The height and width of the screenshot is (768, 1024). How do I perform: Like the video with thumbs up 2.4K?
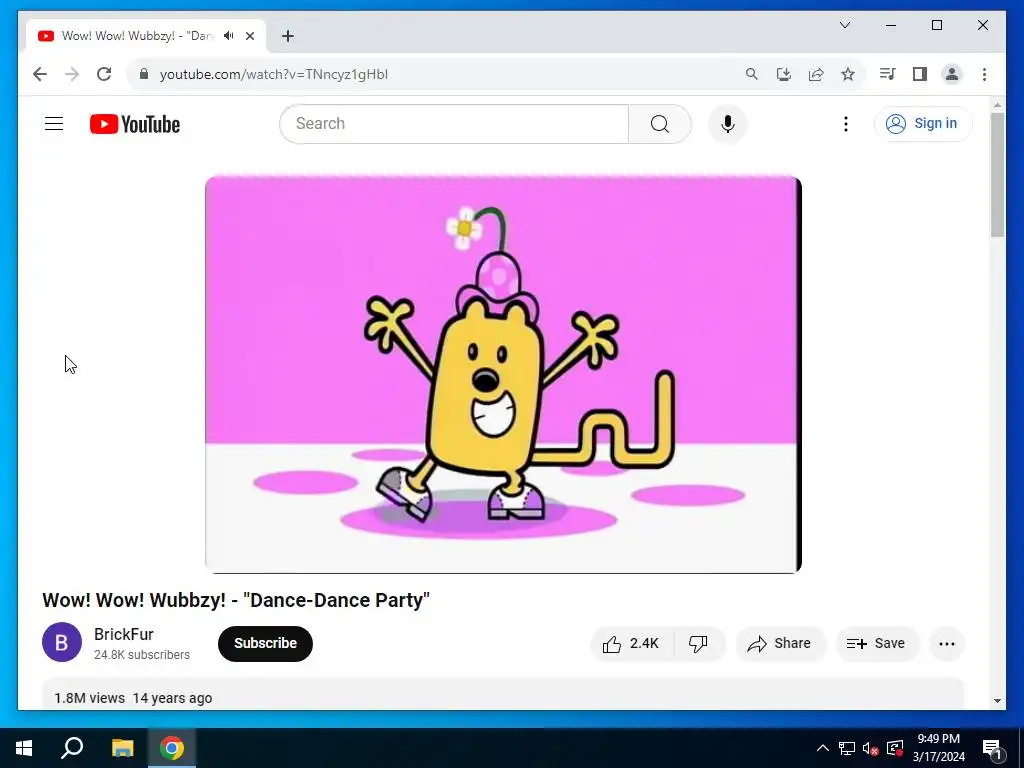pyautogui.click(x=632, y=644)
